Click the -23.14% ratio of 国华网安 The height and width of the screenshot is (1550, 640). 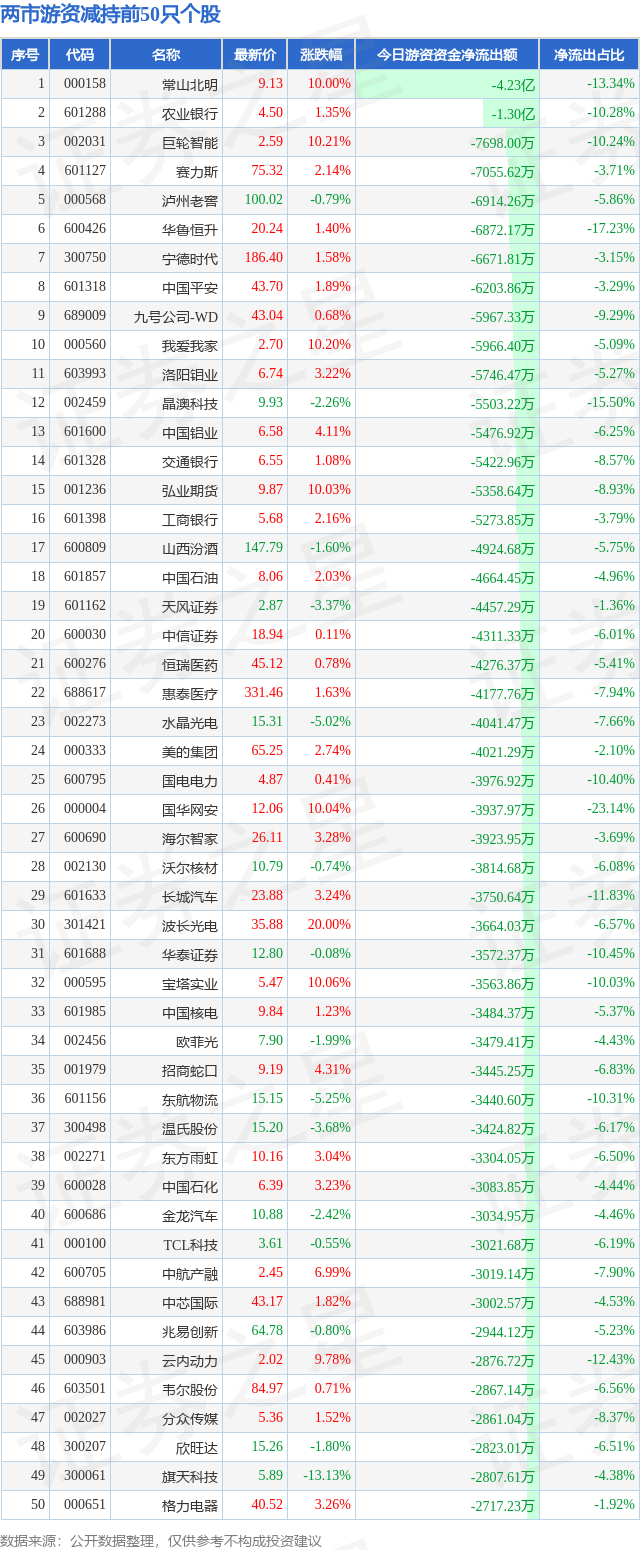610,809
